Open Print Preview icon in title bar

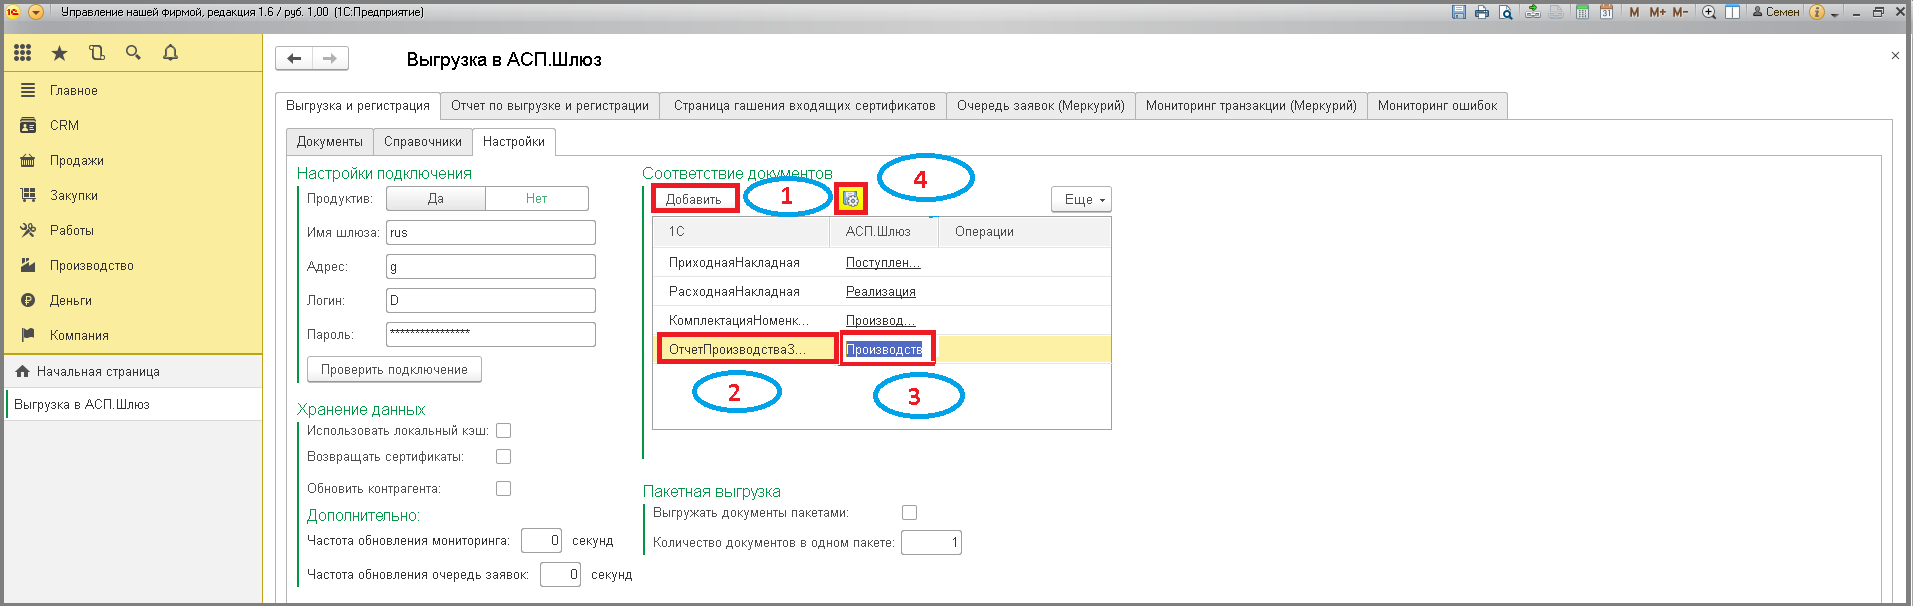(1505, 12)
